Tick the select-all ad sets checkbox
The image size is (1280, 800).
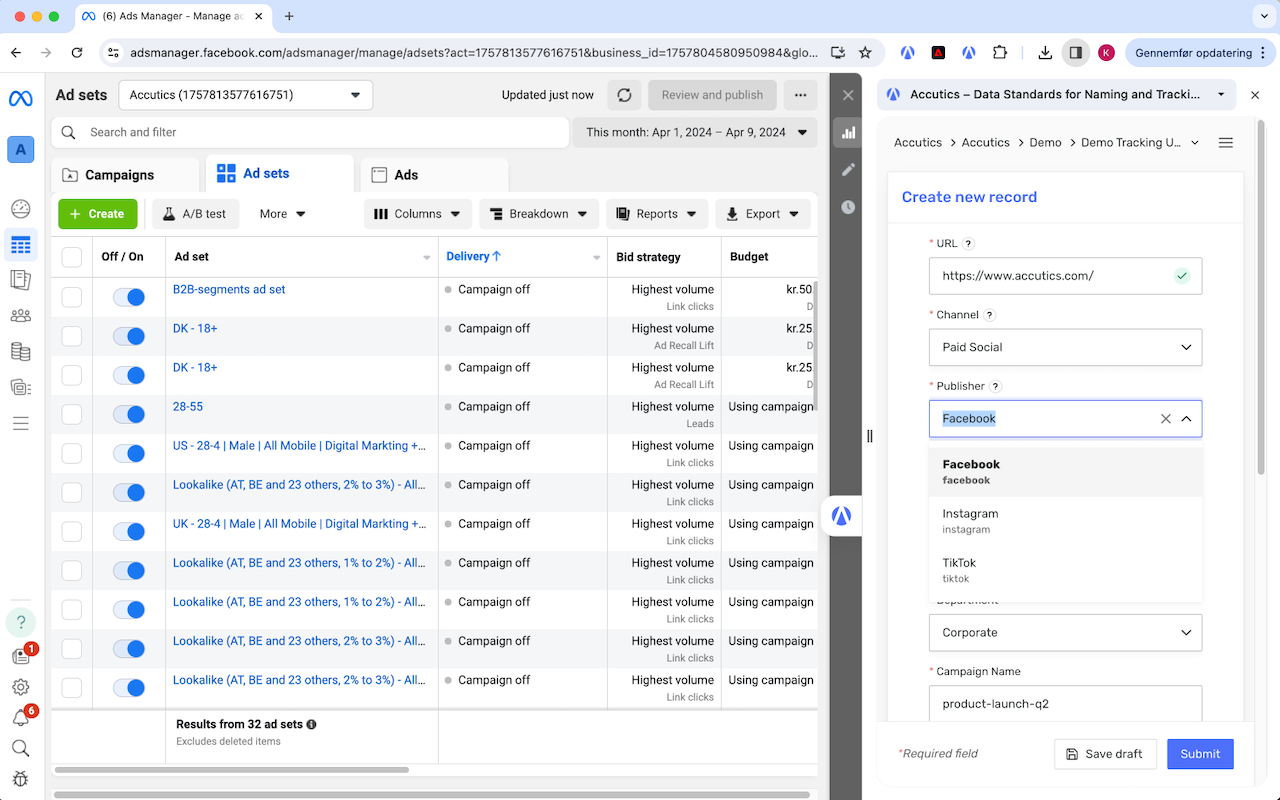click(x=72, y=257)
